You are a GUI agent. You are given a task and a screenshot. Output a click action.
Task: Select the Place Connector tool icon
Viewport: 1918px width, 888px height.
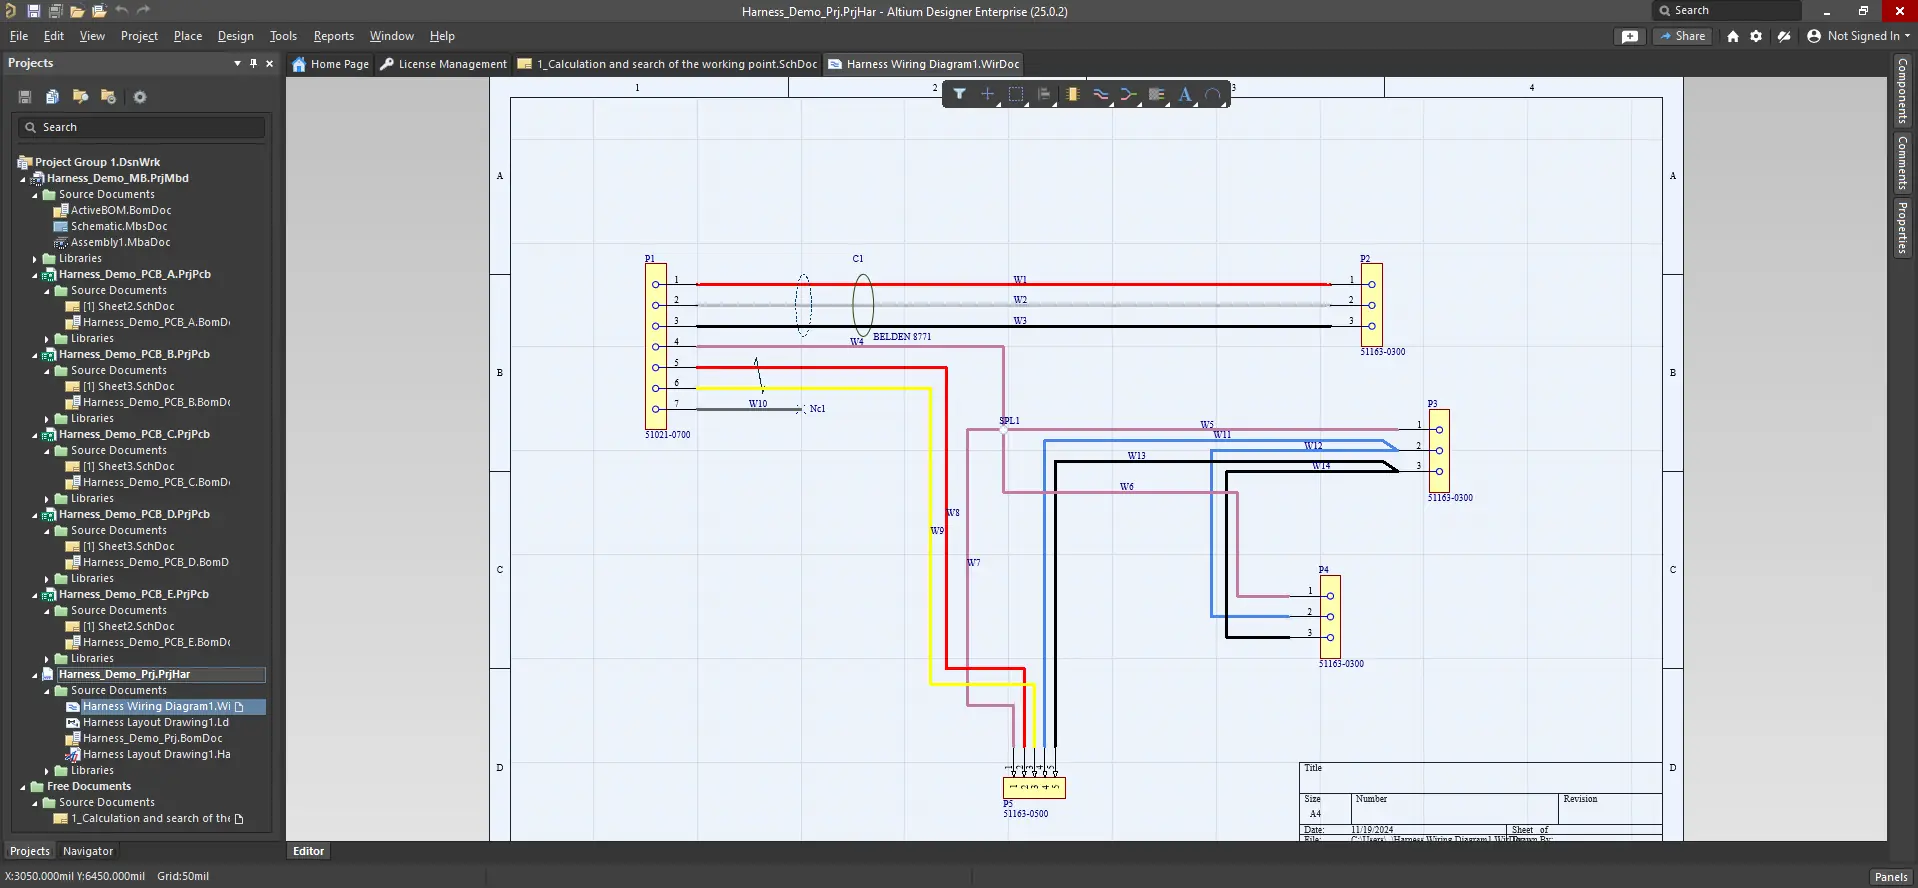coord(1072,94)
